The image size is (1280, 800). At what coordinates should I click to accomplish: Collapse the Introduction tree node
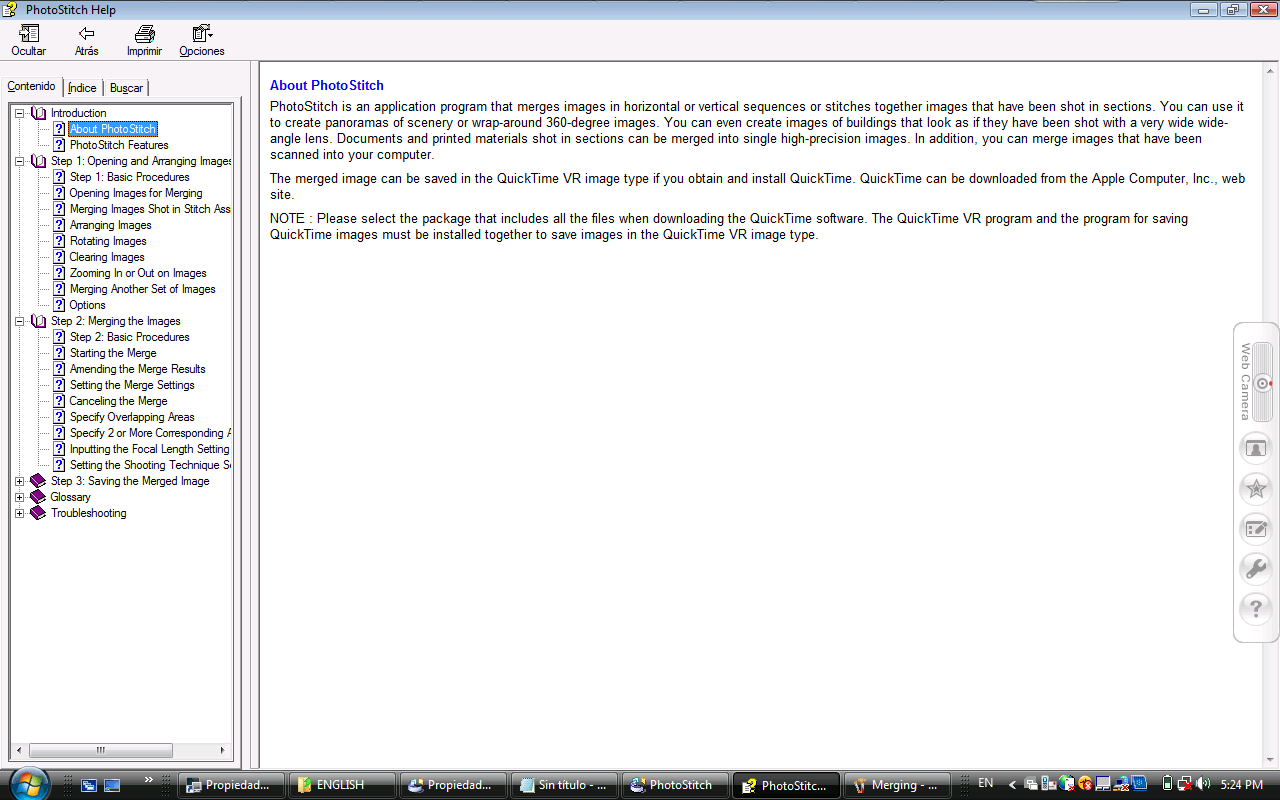click(x=19, y=113)
